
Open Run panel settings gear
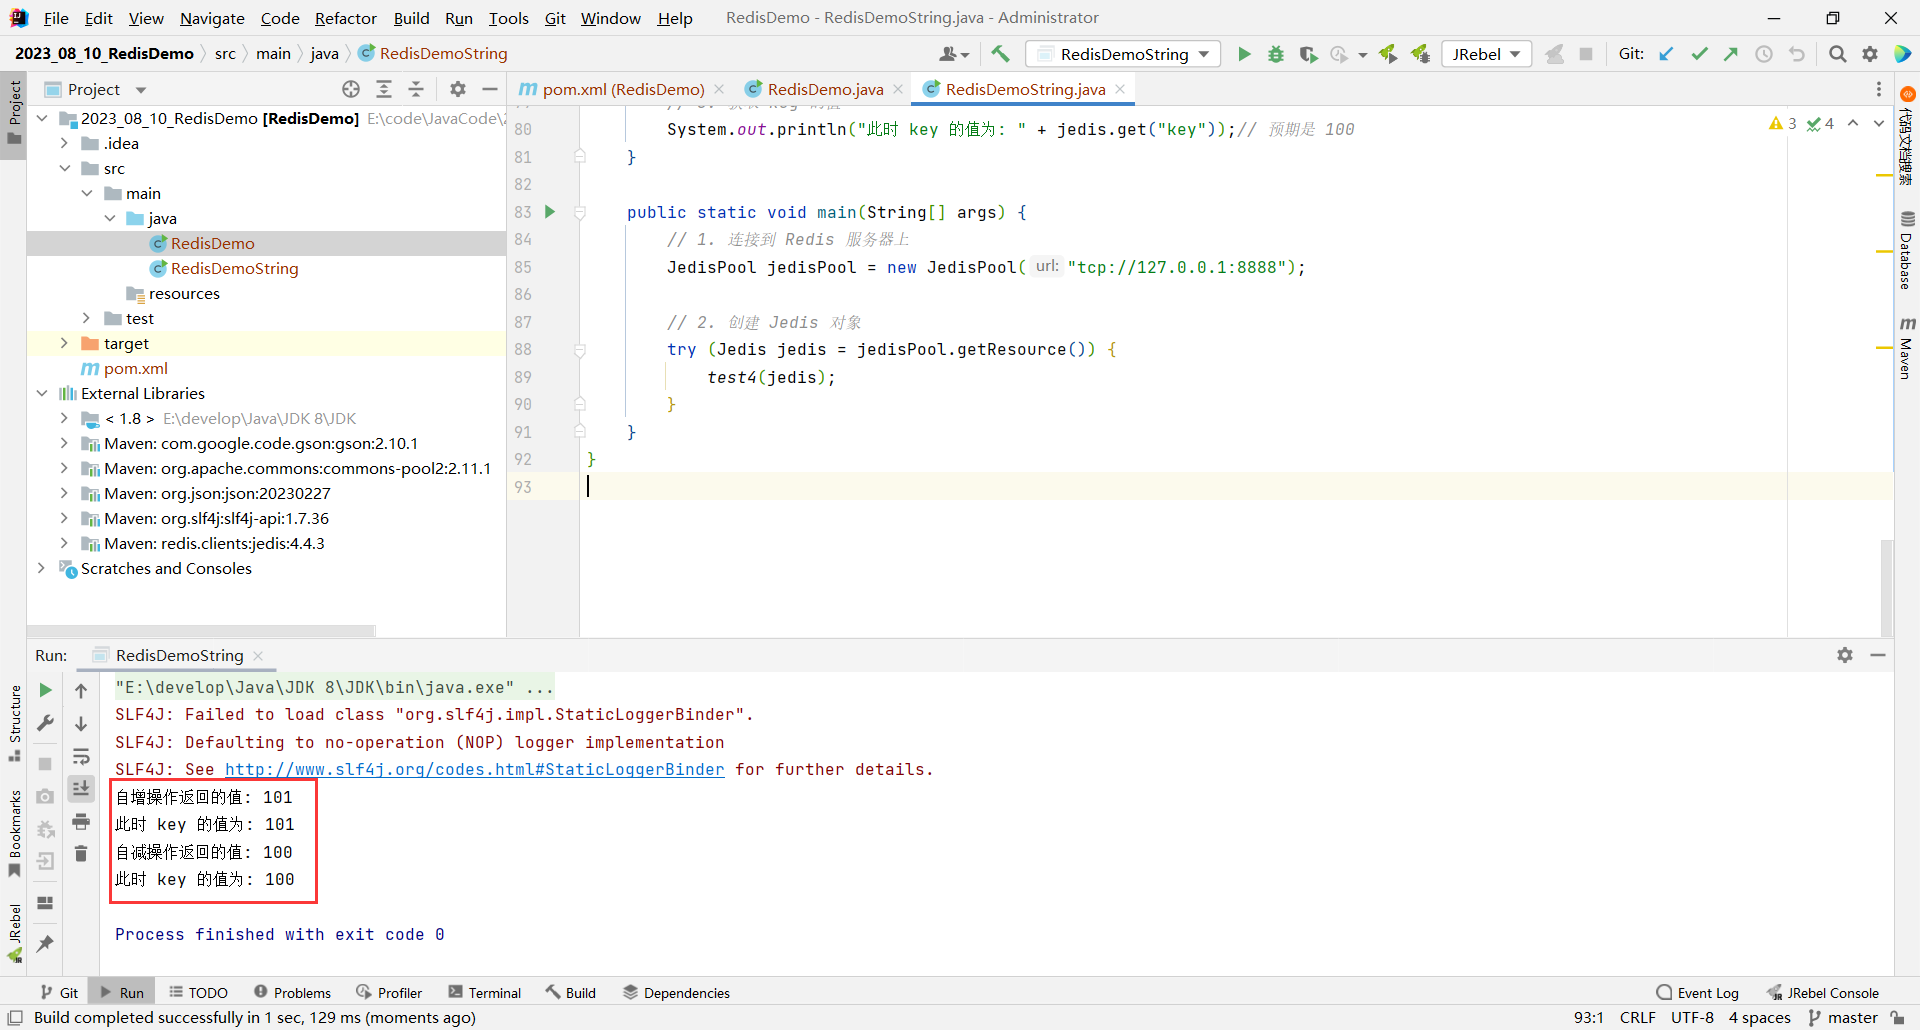click(x=1845, y=655)
